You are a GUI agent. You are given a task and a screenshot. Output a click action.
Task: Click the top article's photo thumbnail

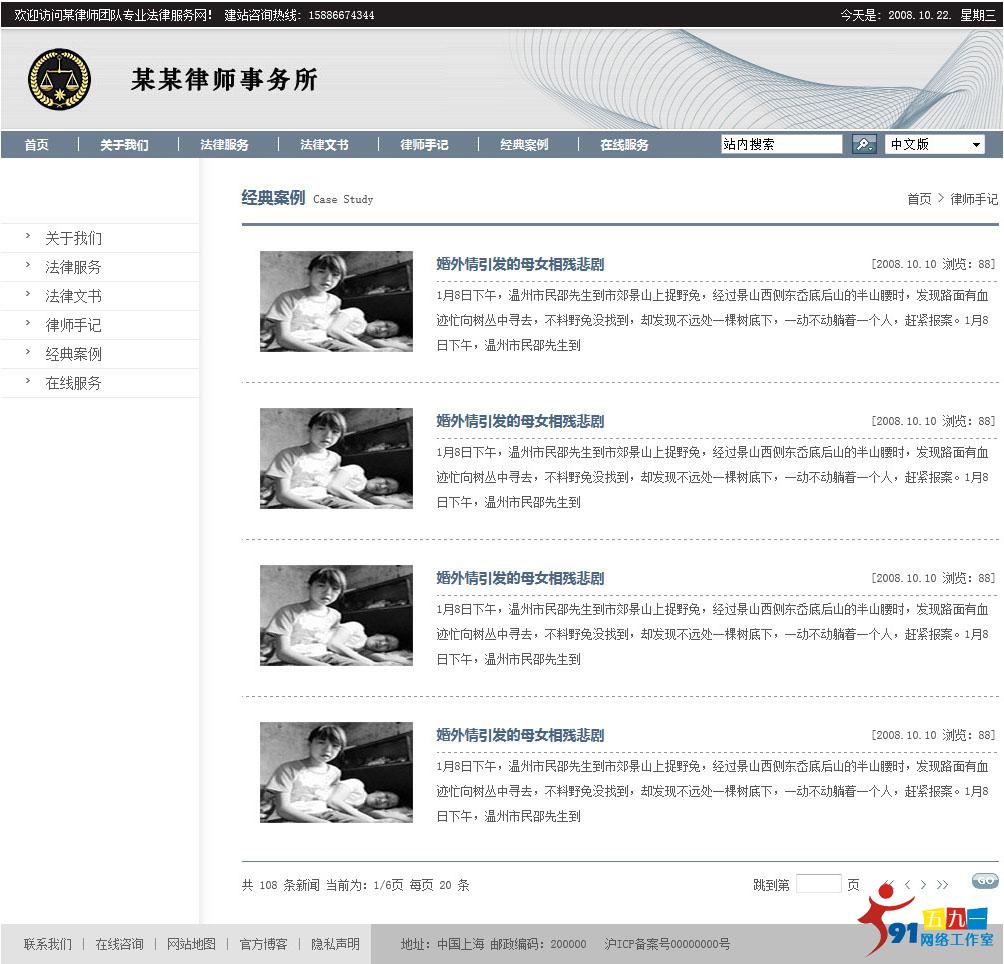336,302
